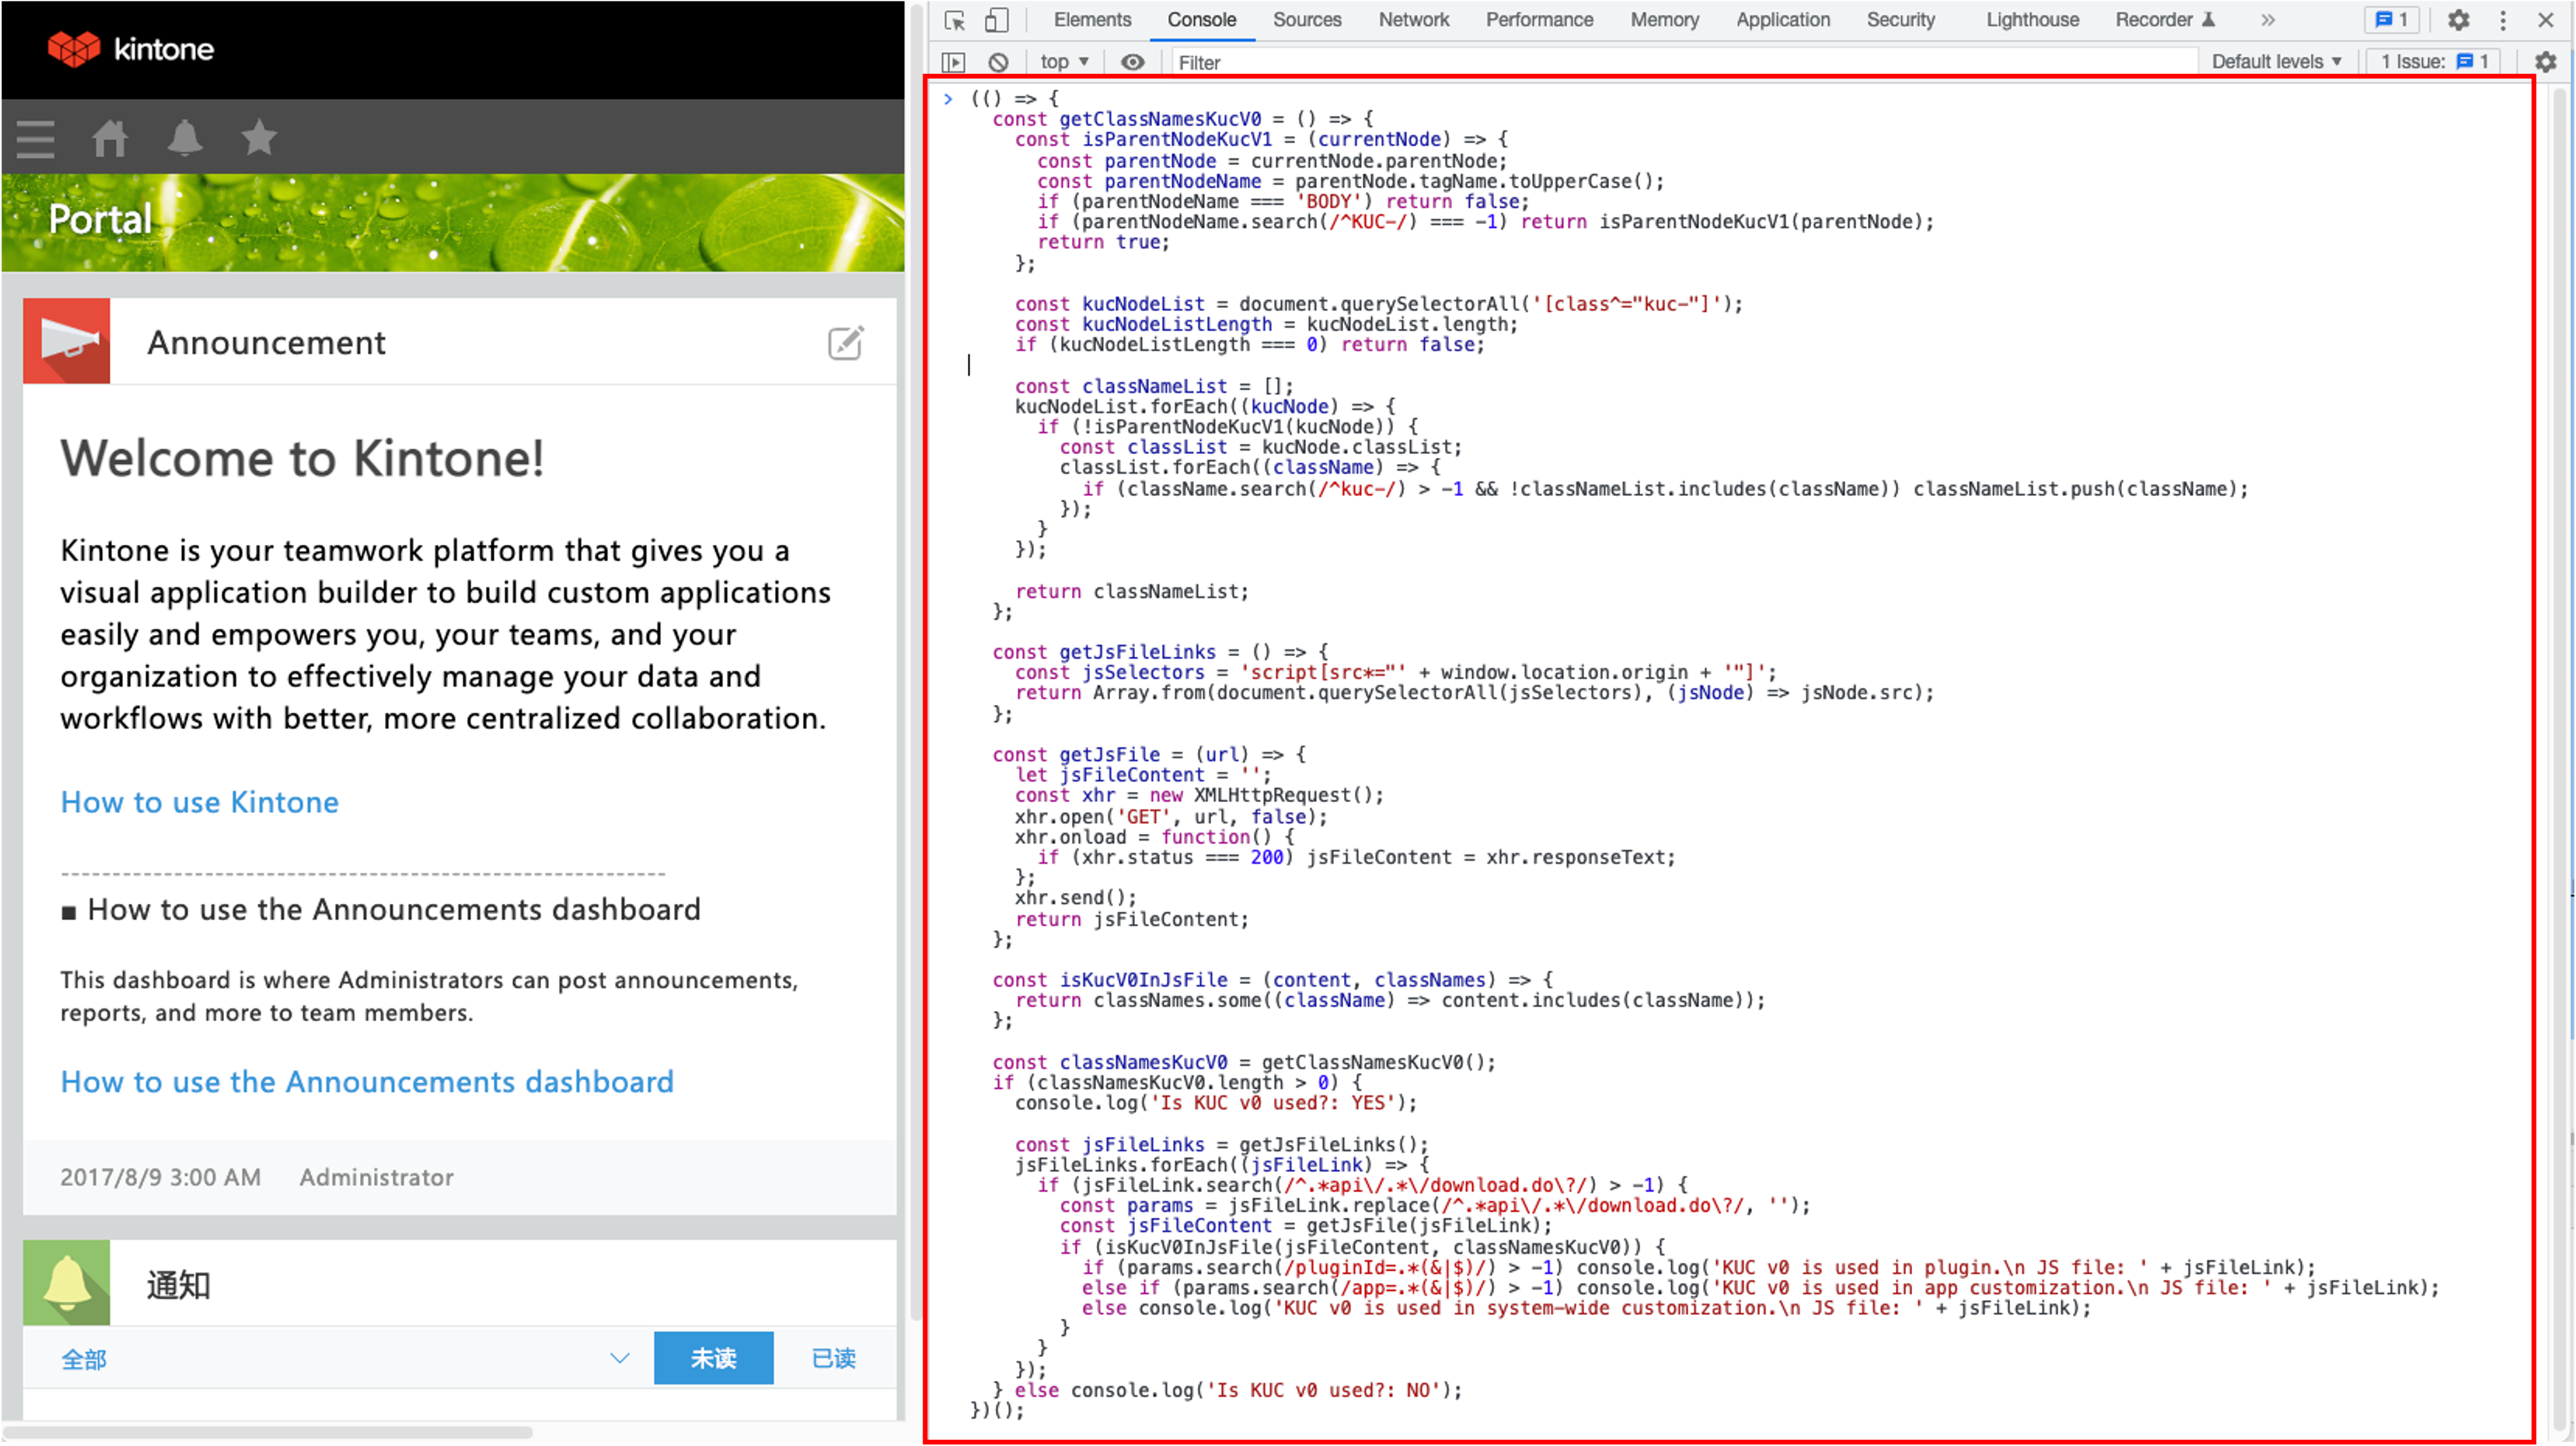Screen dimensions: 2576x1446
Task: Open the Default levels dropdown
Action: (2276, 61)
